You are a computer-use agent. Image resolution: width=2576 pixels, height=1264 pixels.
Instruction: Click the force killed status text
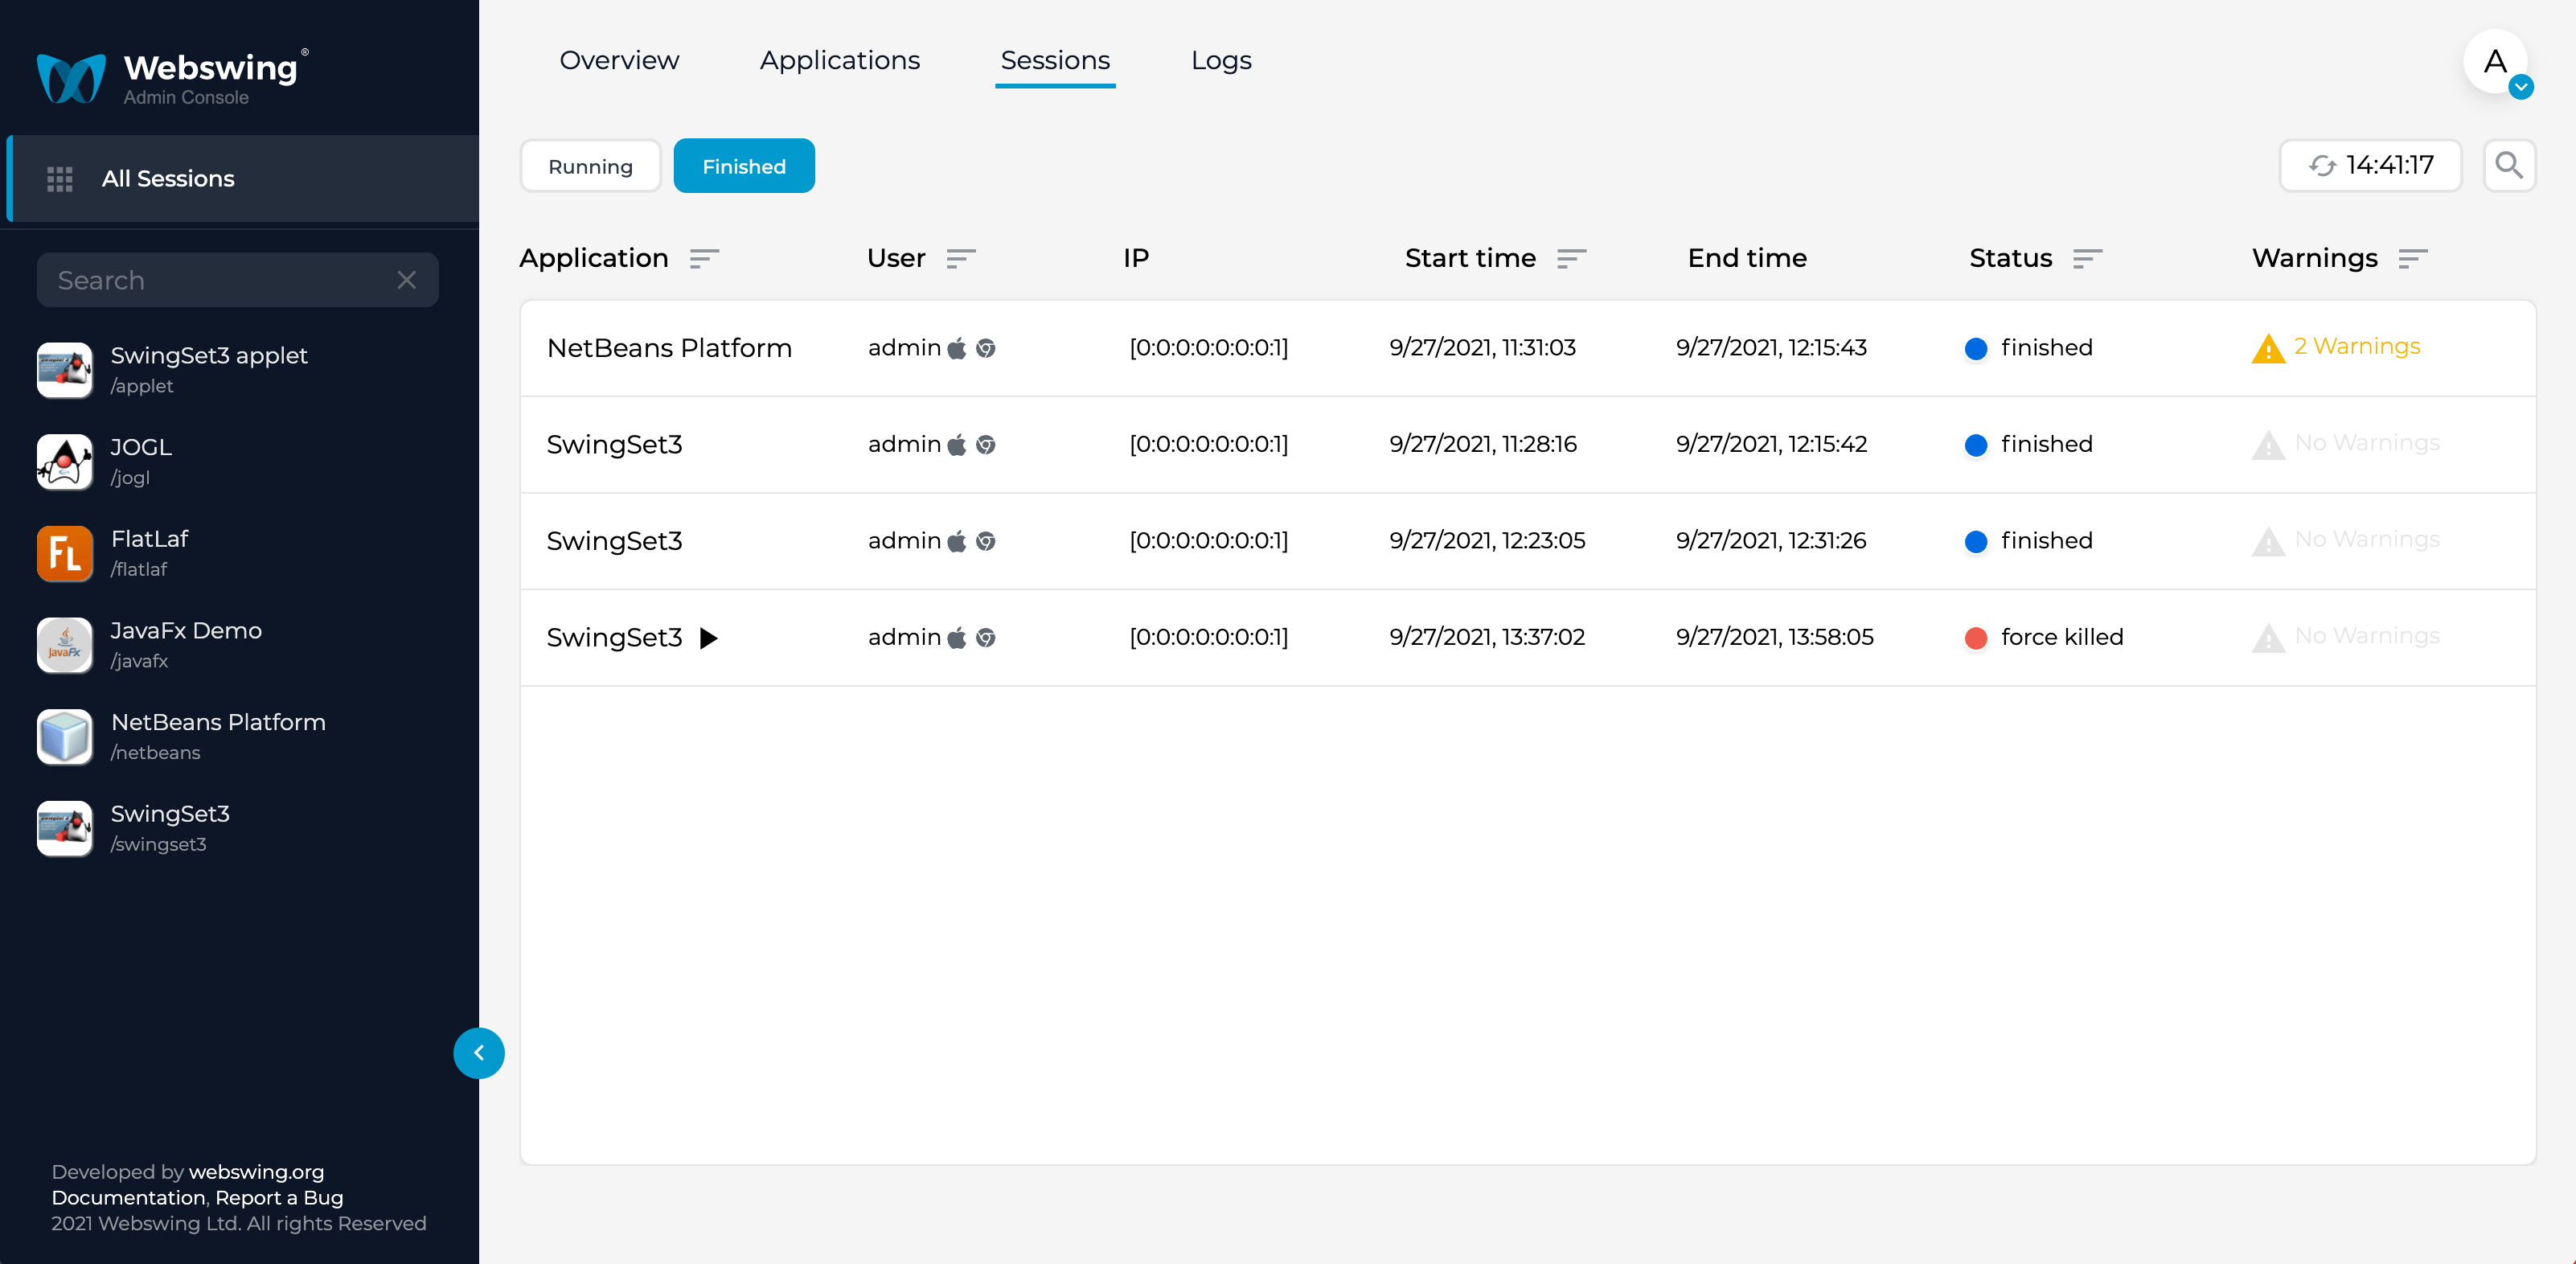pos(2062,637)
